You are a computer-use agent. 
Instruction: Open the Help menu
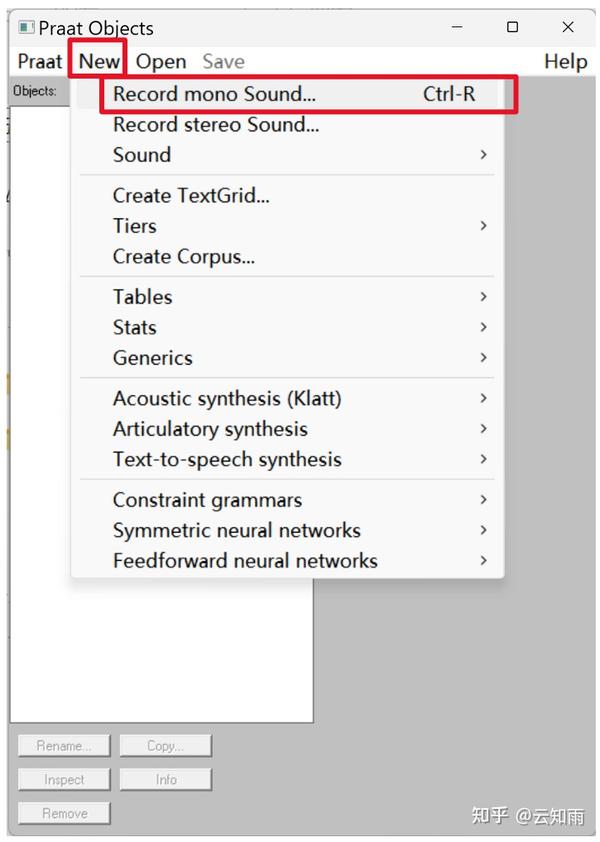(x=565, y=61)
